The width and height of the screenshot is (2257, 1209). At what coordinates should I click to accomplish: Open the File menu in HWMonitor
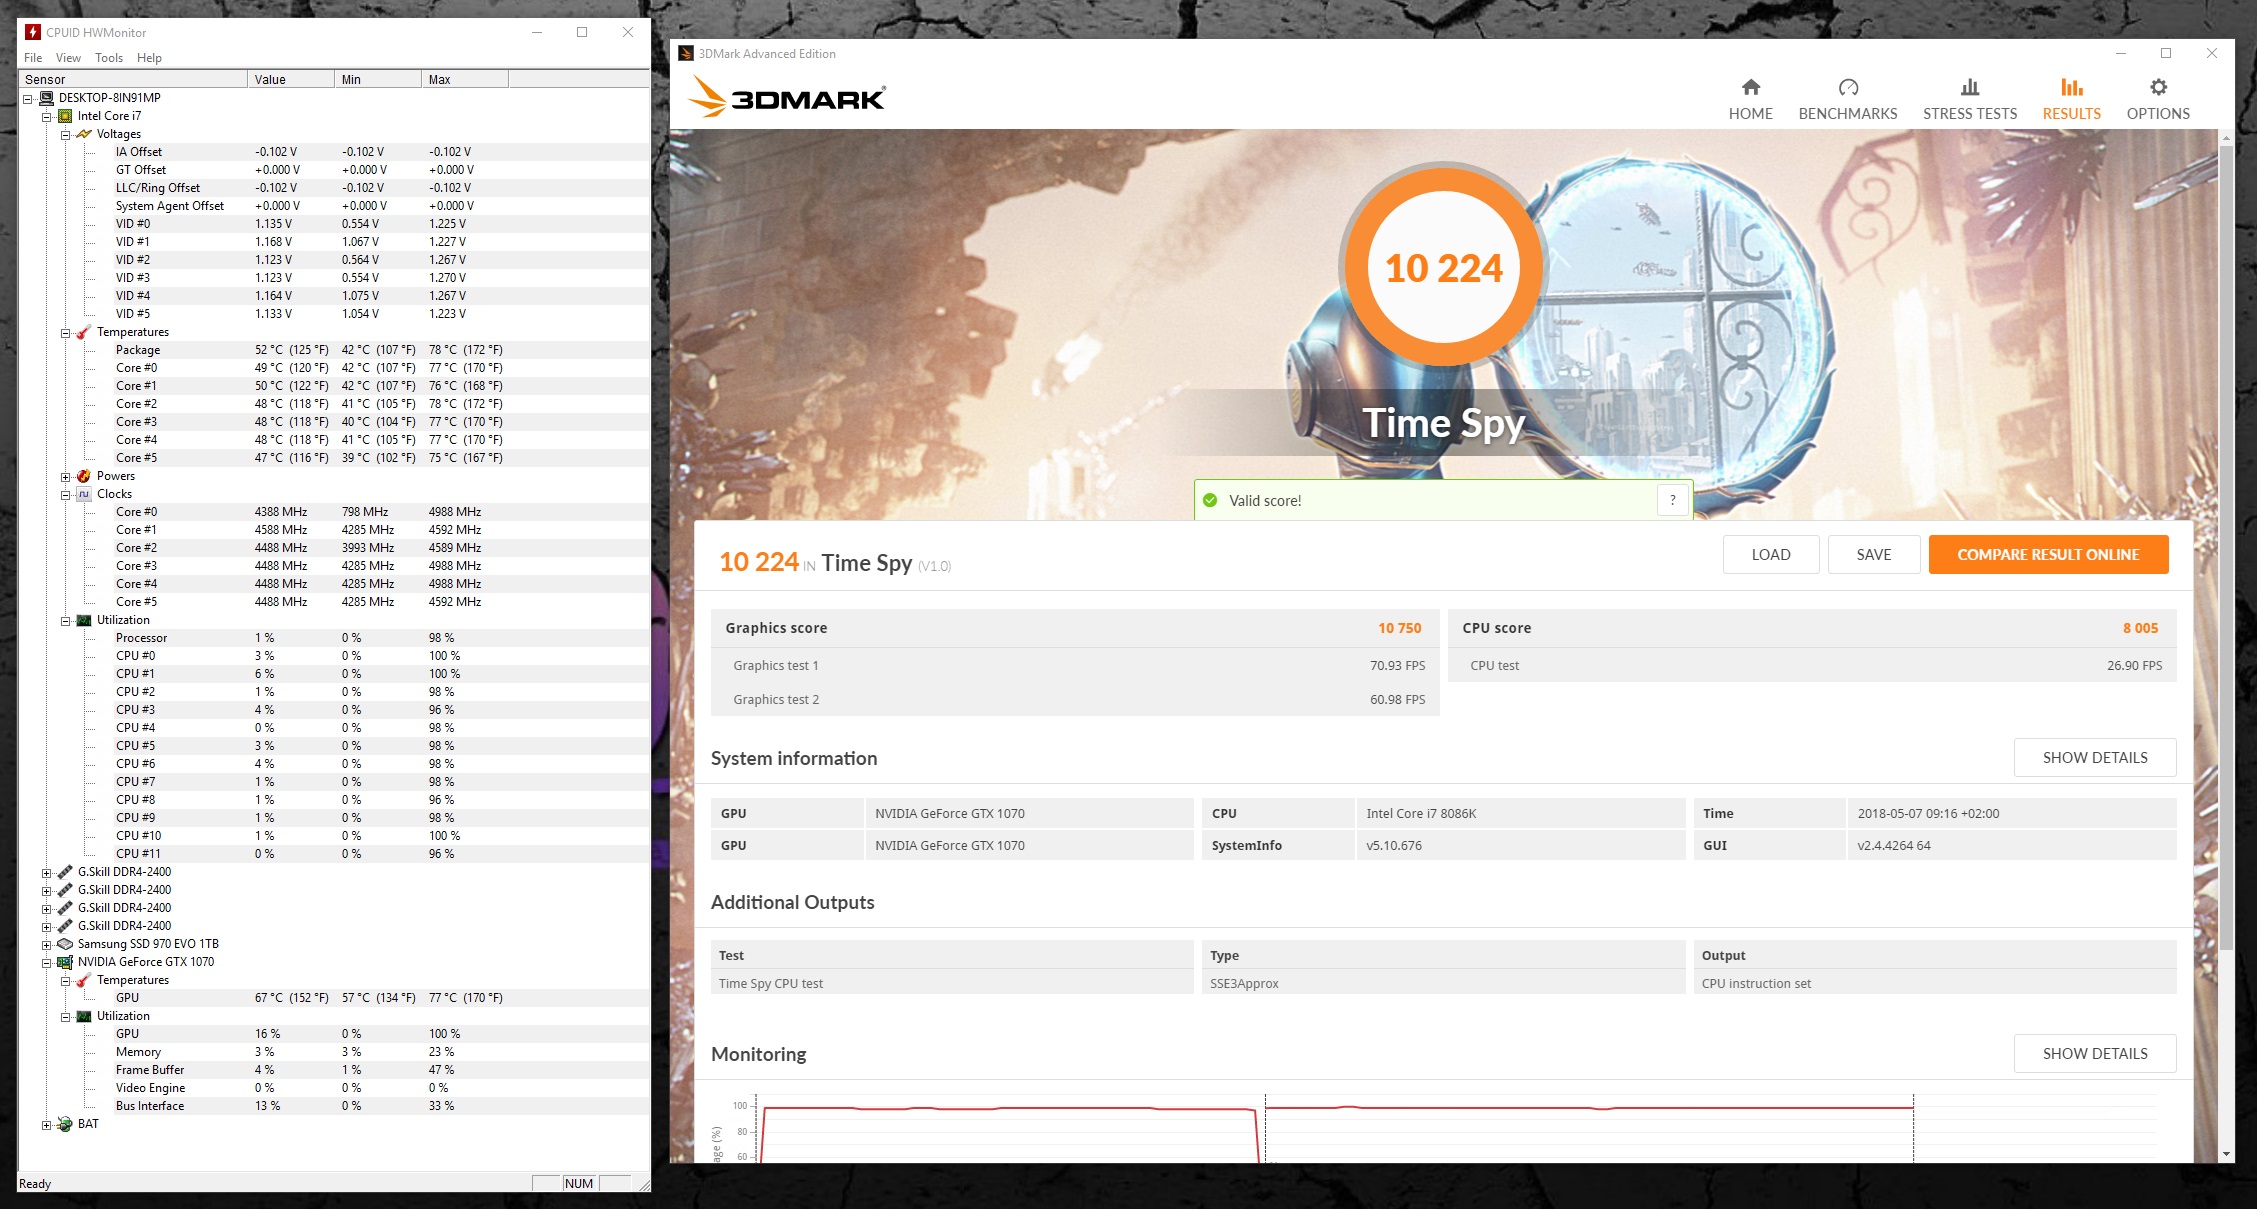33,57
